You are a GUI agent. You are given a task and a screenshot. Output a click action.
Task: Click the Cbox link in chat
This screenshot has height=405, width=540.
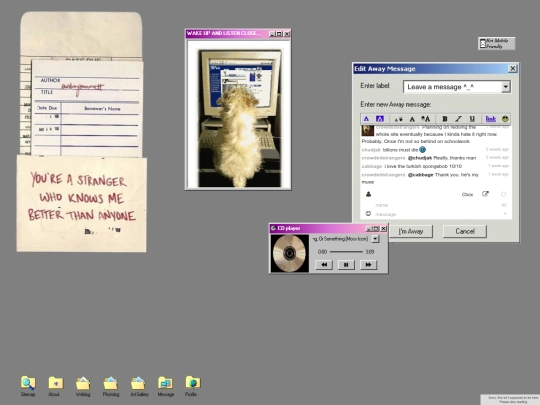point(467,195)
